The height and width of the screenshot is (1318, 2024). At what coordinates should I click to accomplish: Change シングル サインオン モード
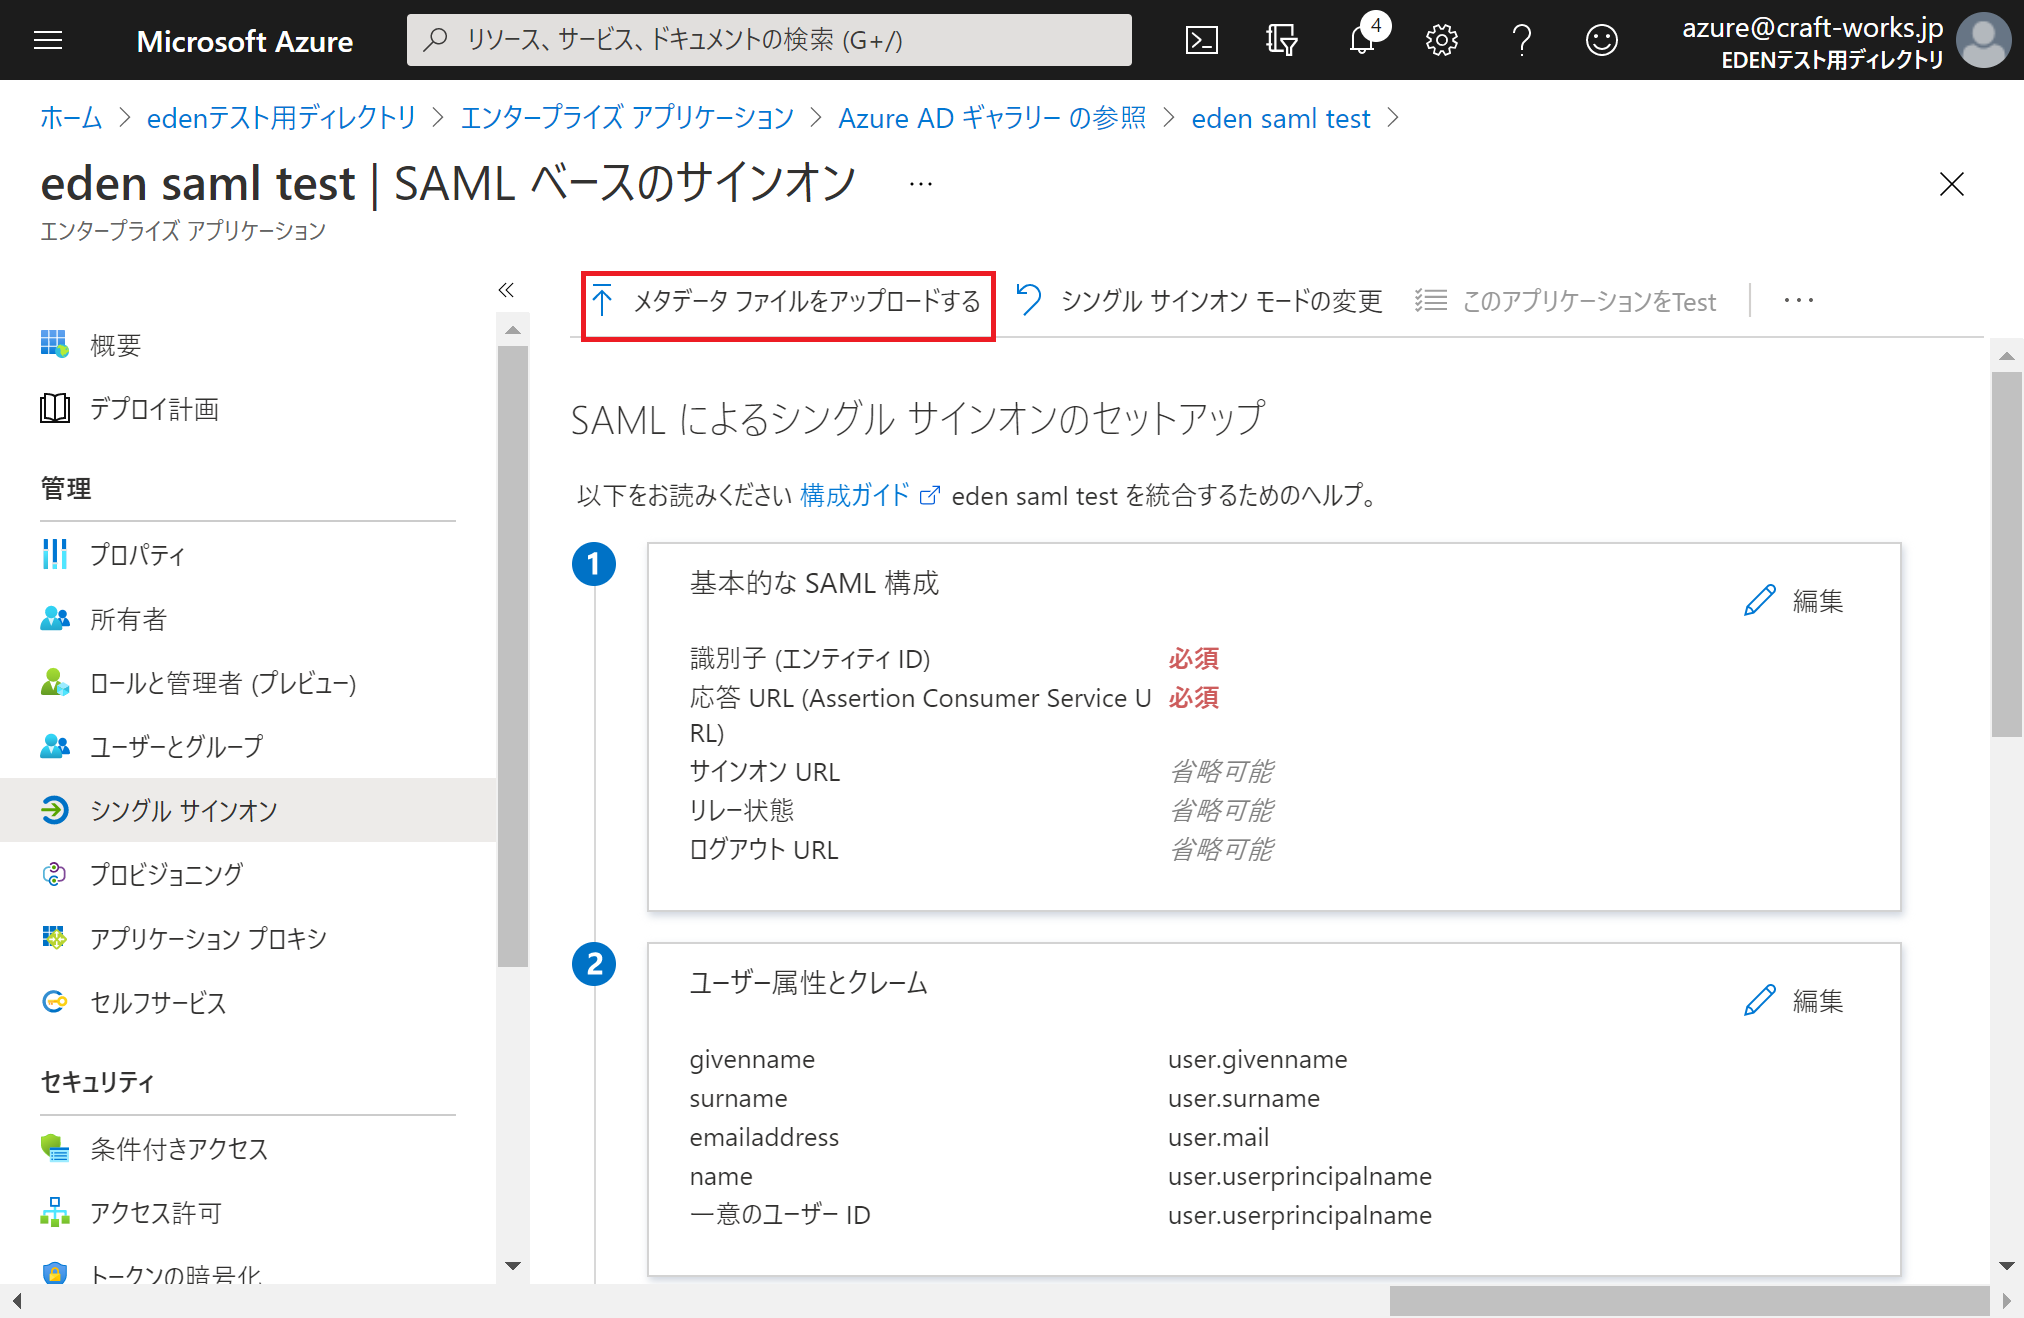pos(1200,301)
